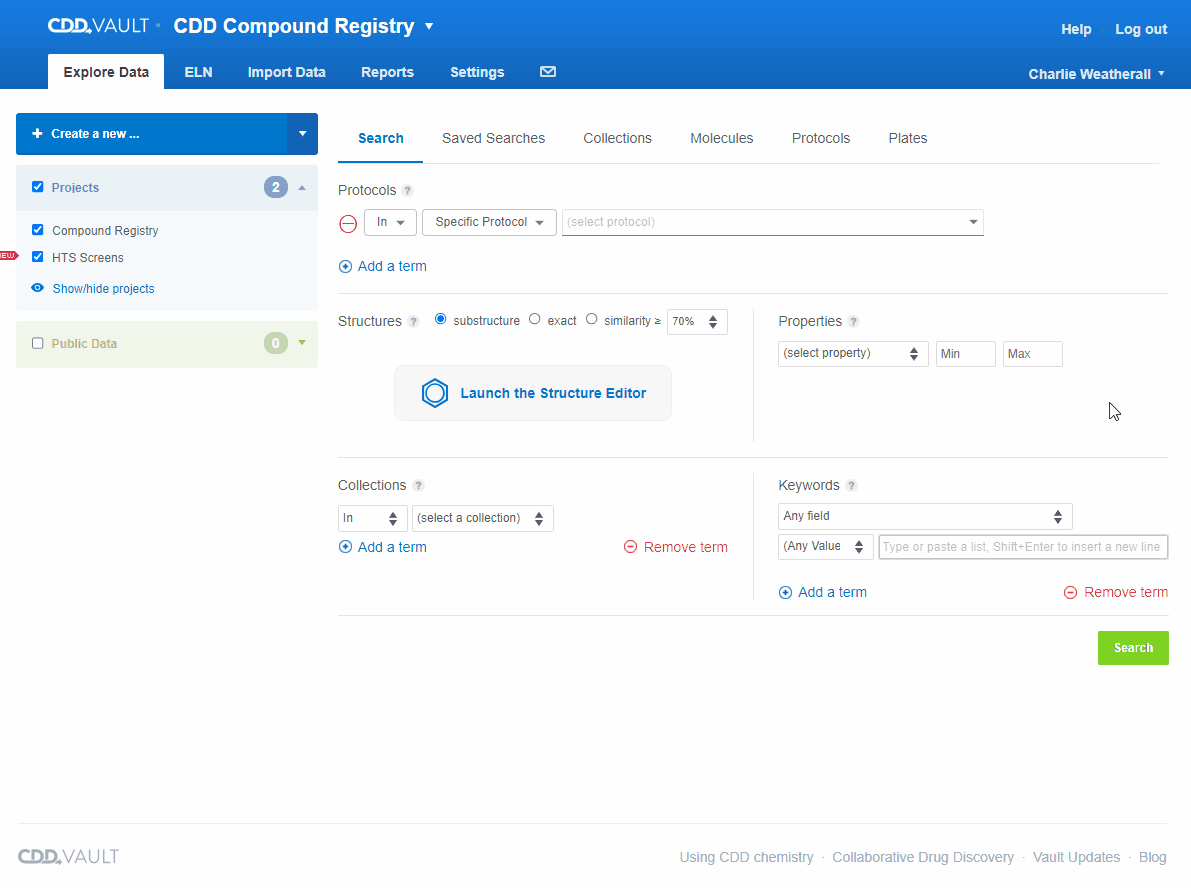Click Launch the Structure Editor
1191x888 pixels.
[x=533, y=393]
